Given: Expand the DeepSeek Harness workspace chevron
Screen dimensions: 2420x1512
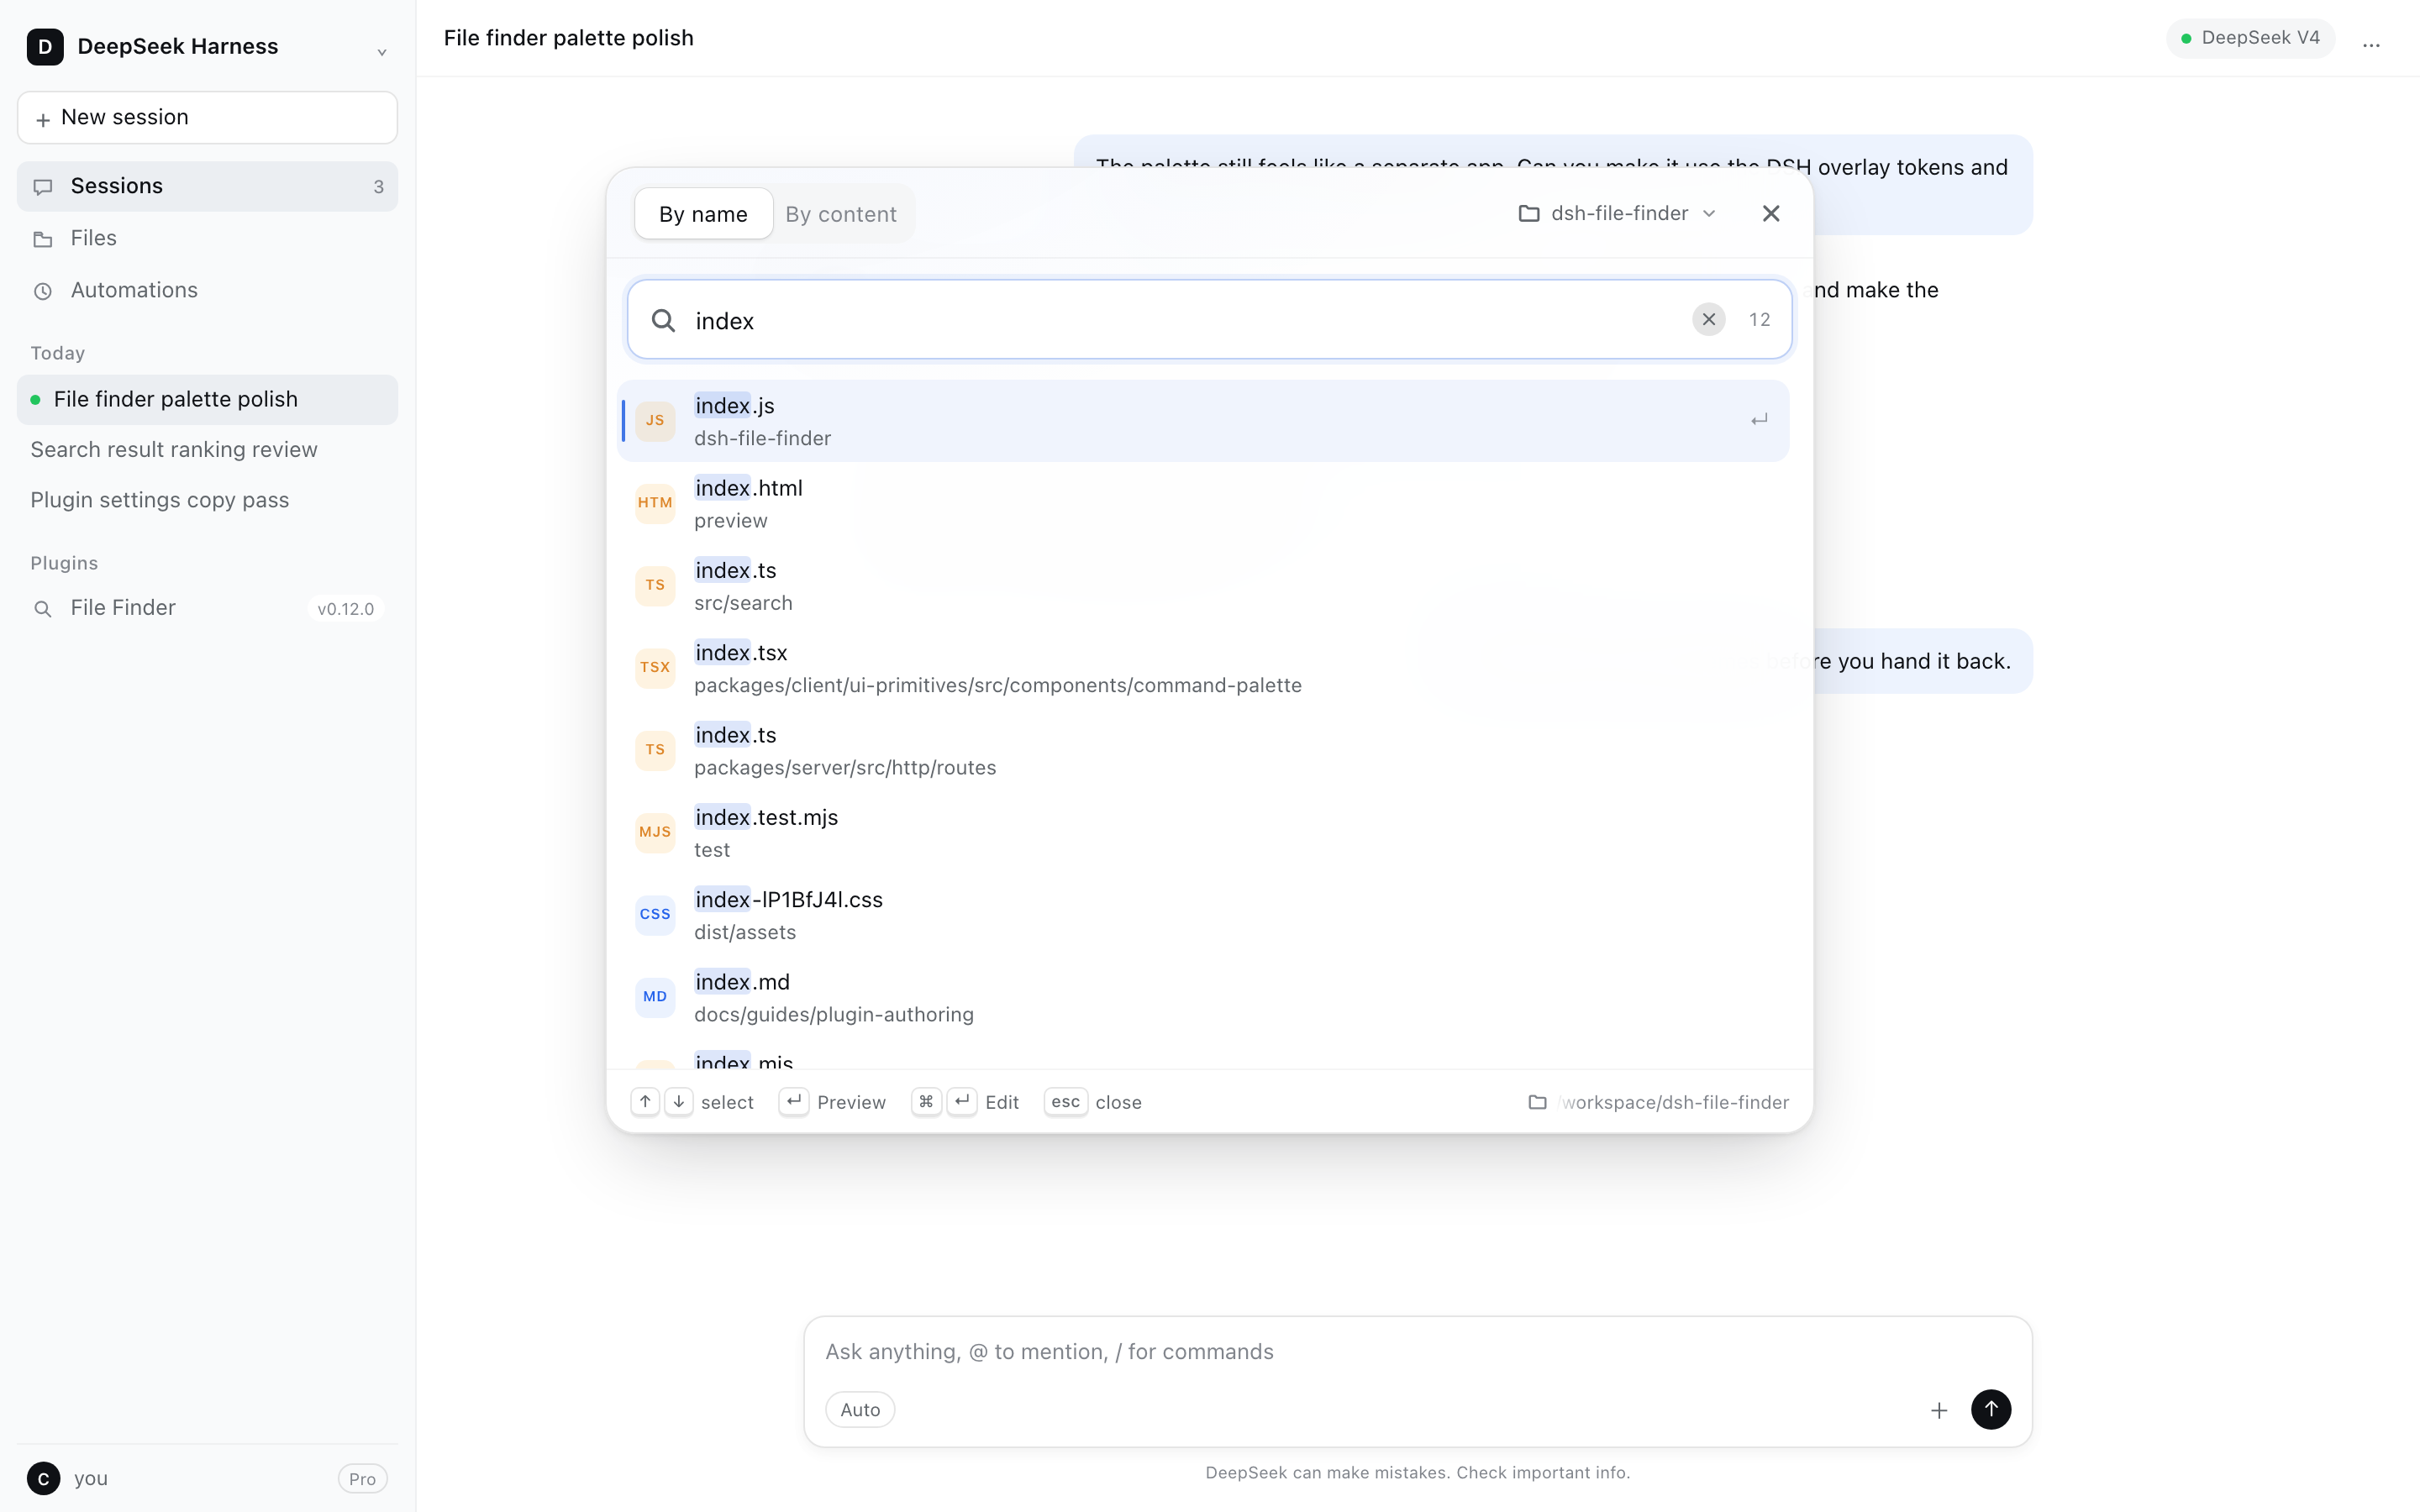Looking at the screenshot, I should point(382,52).
